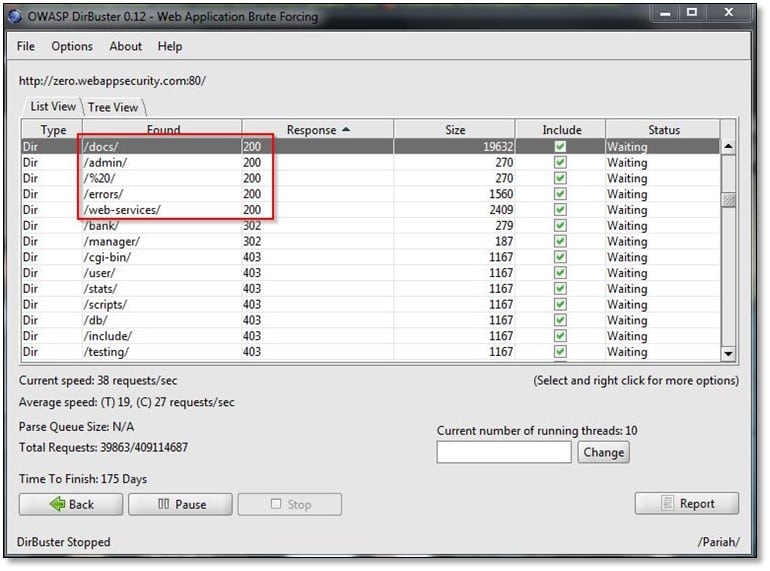Uncheck Include for the /docs/ row
This screenshot has height=571, width=770.
pos(560,147)
